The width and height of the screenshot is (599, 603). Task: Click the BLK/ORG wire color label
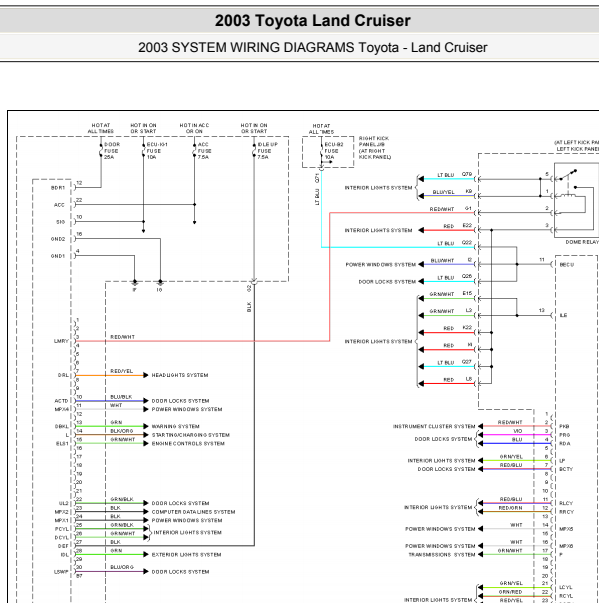point(121,431)
